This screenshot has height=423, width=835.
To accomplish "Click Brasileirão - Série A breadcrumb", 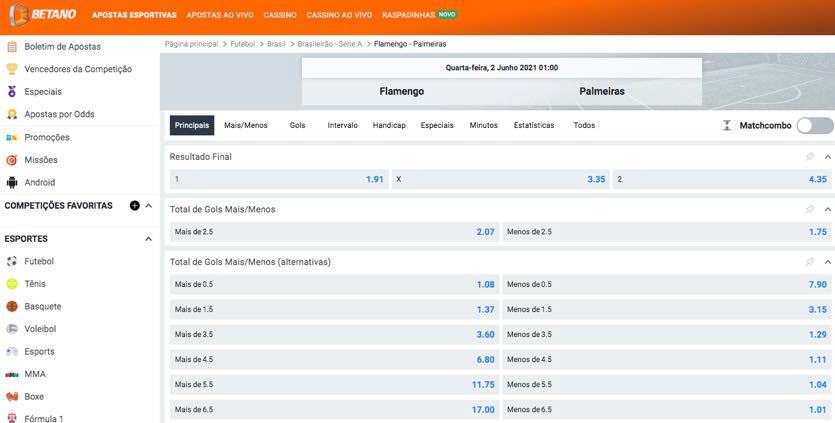I will (330, 44).
